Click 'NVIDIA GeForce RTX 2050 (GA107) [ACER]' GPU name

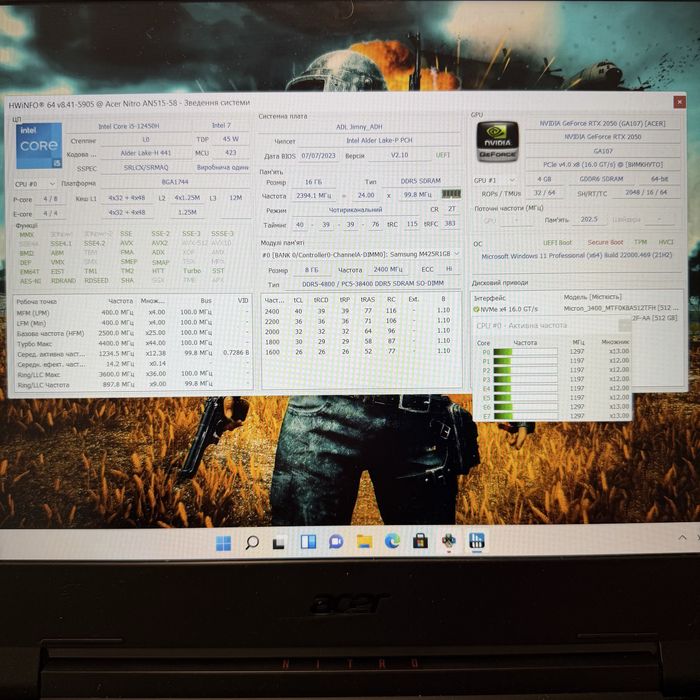point(602,123)
